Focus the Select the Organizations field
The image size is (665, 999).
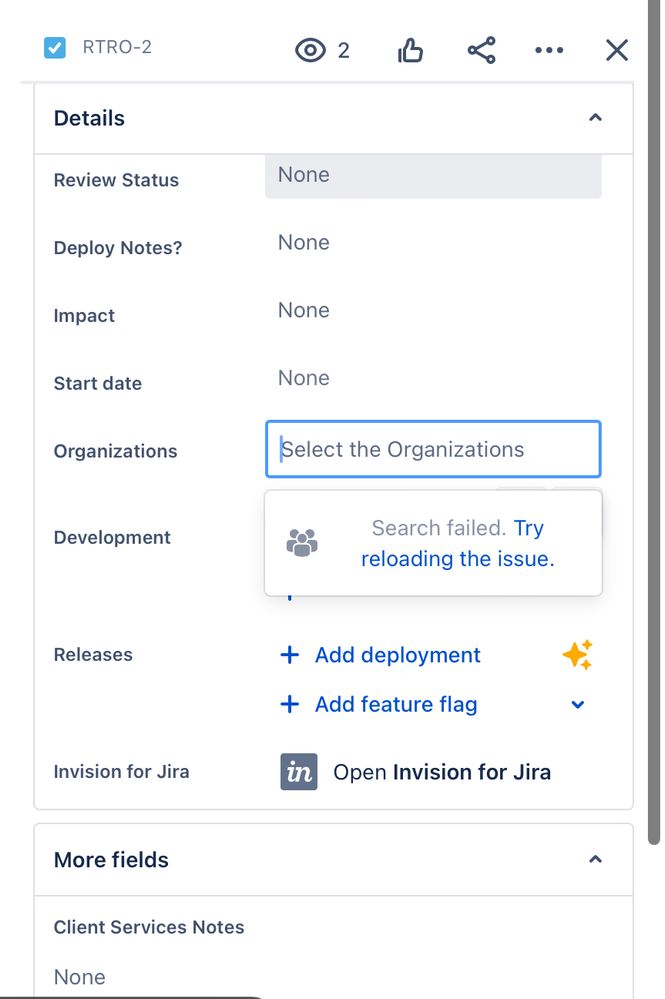pos(433,449)
